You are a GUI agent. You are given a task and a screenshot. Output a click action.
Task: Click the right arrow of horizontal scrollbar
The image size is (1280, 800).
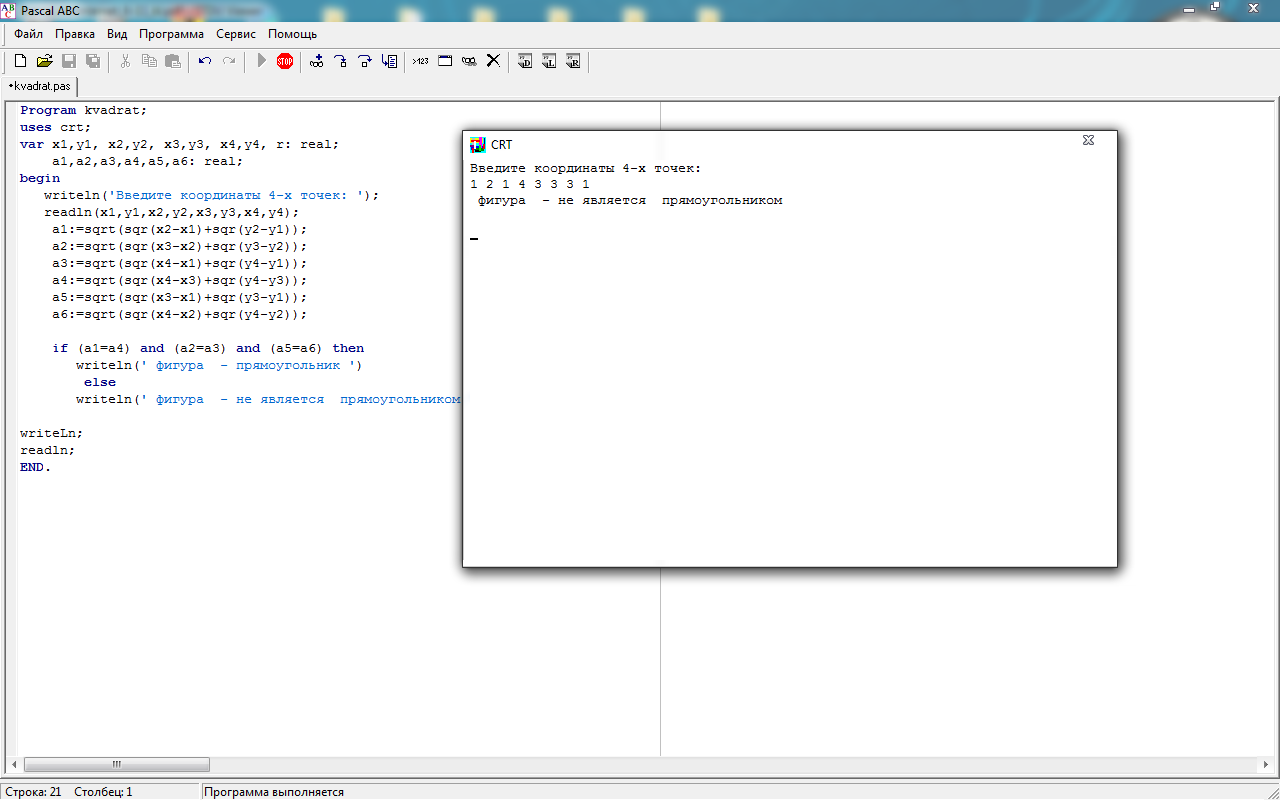tap(1266, 764)
